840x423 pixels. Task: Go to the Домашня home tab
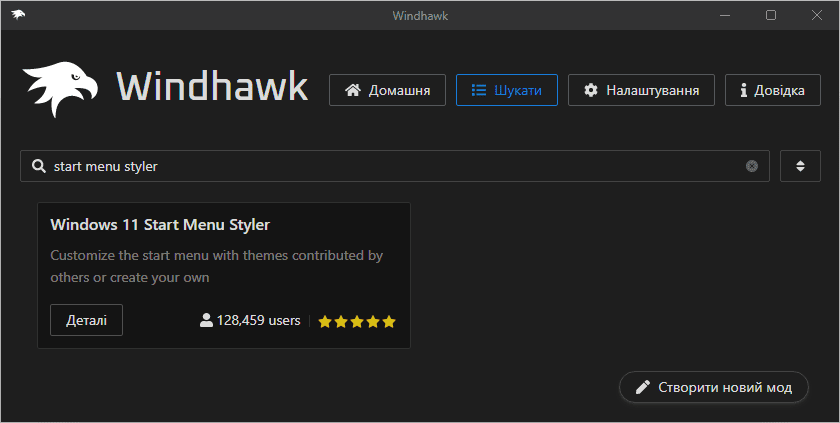coord(387,90)
